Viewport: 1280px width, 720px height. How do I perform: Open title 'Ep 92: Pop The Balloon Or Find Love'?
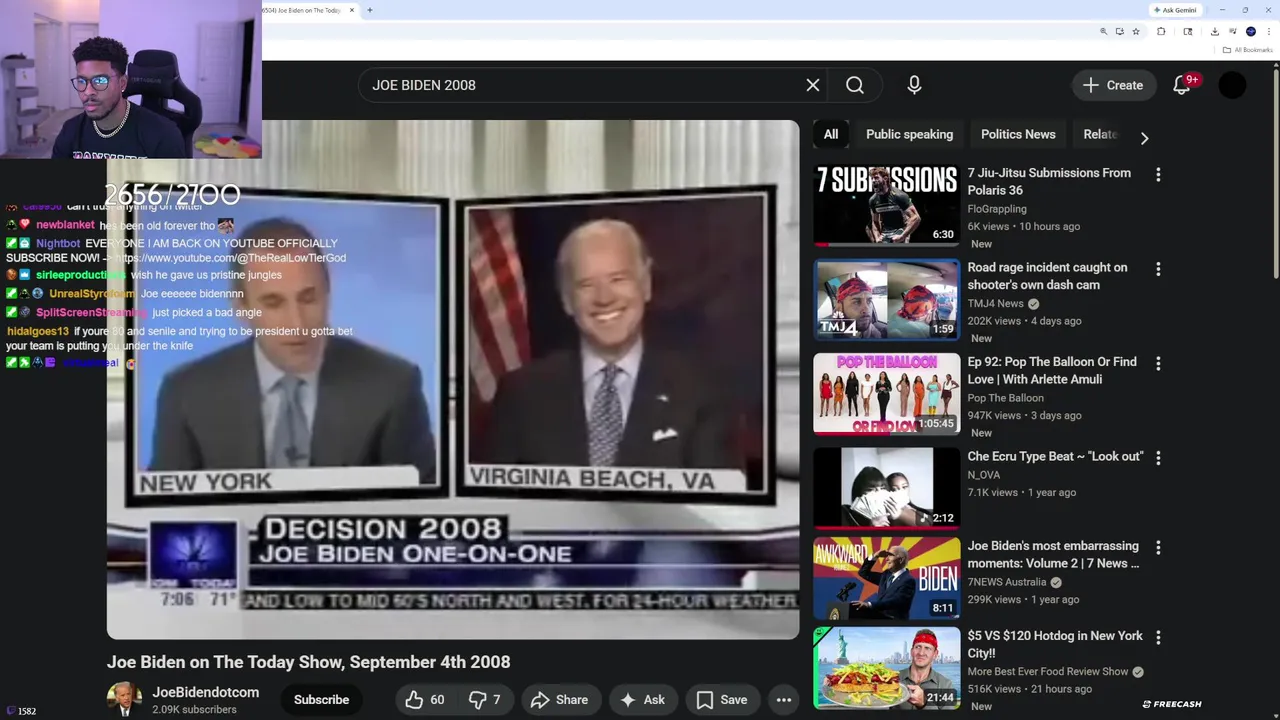pyautogui.click(x=1052, y=370)
